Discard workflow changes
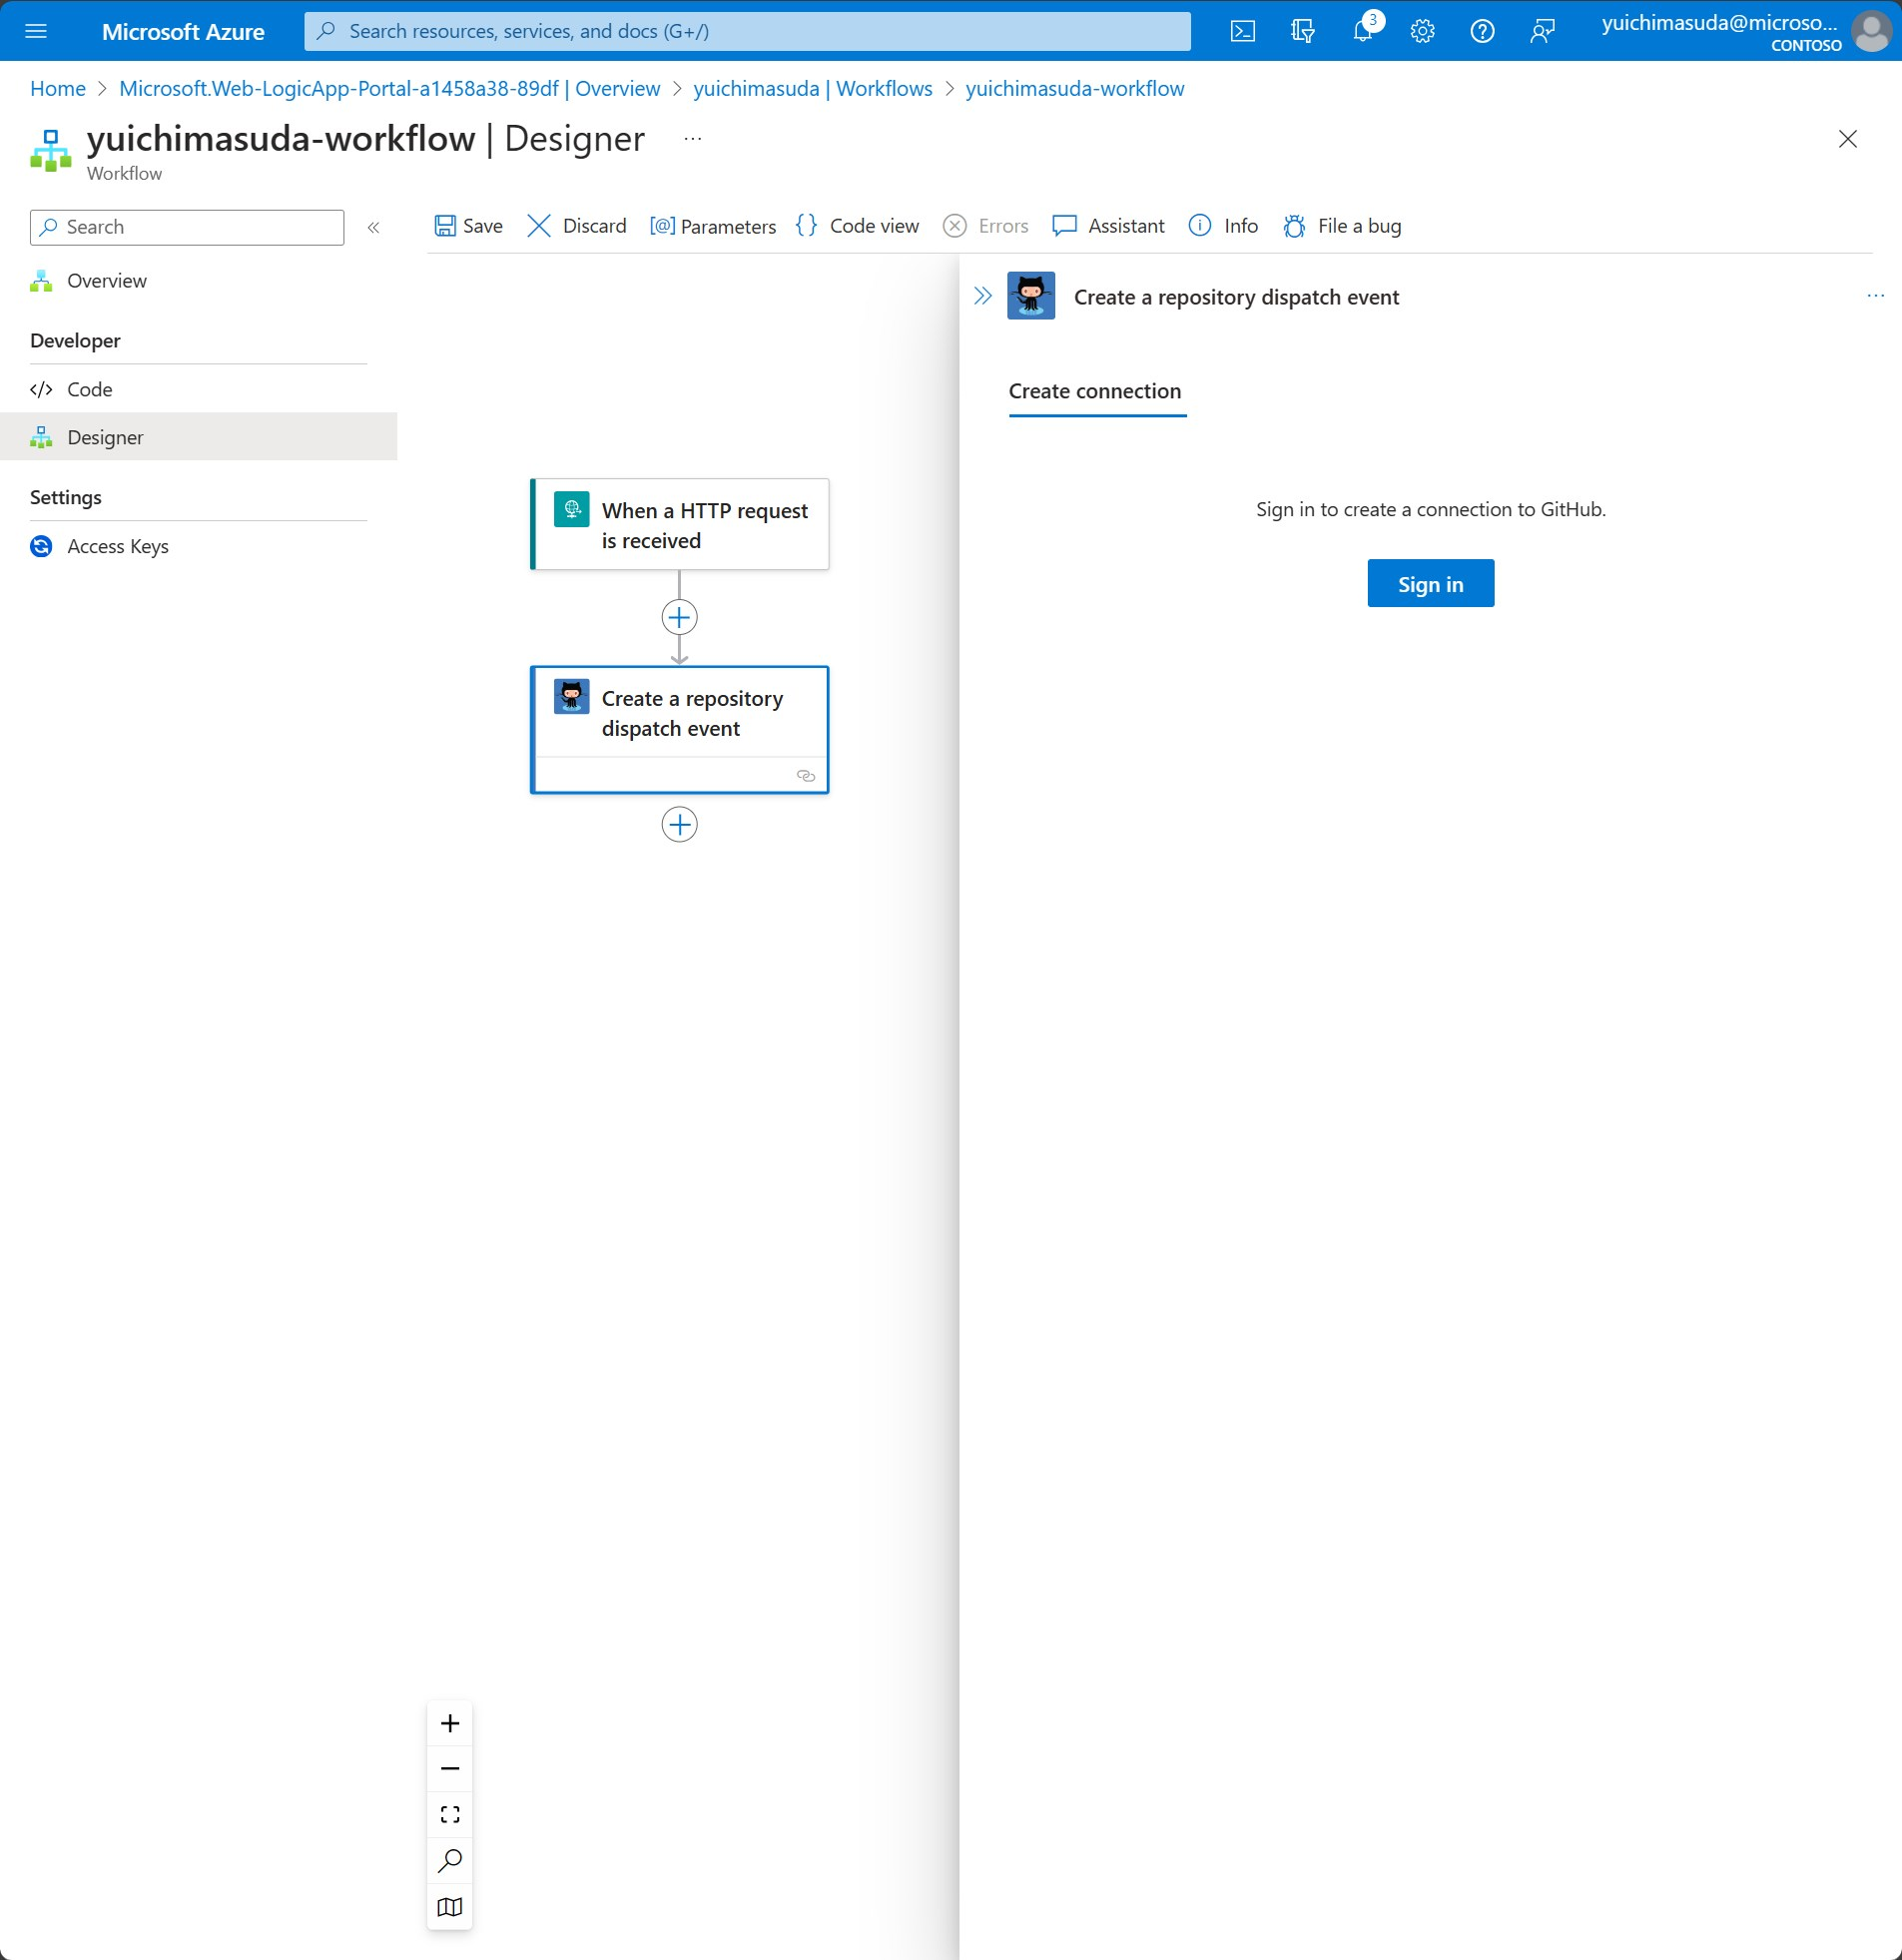This screenshot has width=1902, height=1960. click(577, 226)
